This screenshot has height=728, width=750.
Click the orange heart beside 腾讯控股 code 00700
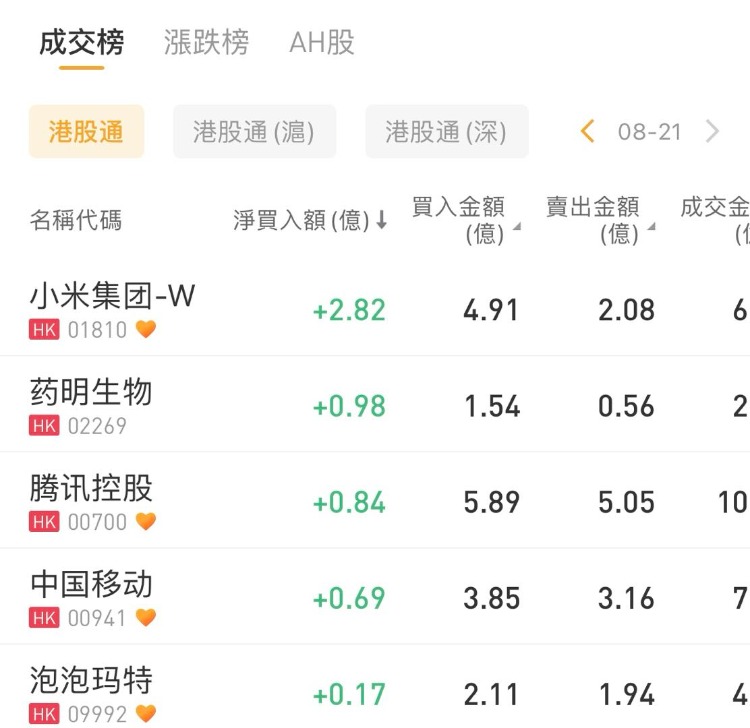coord(146,522)
